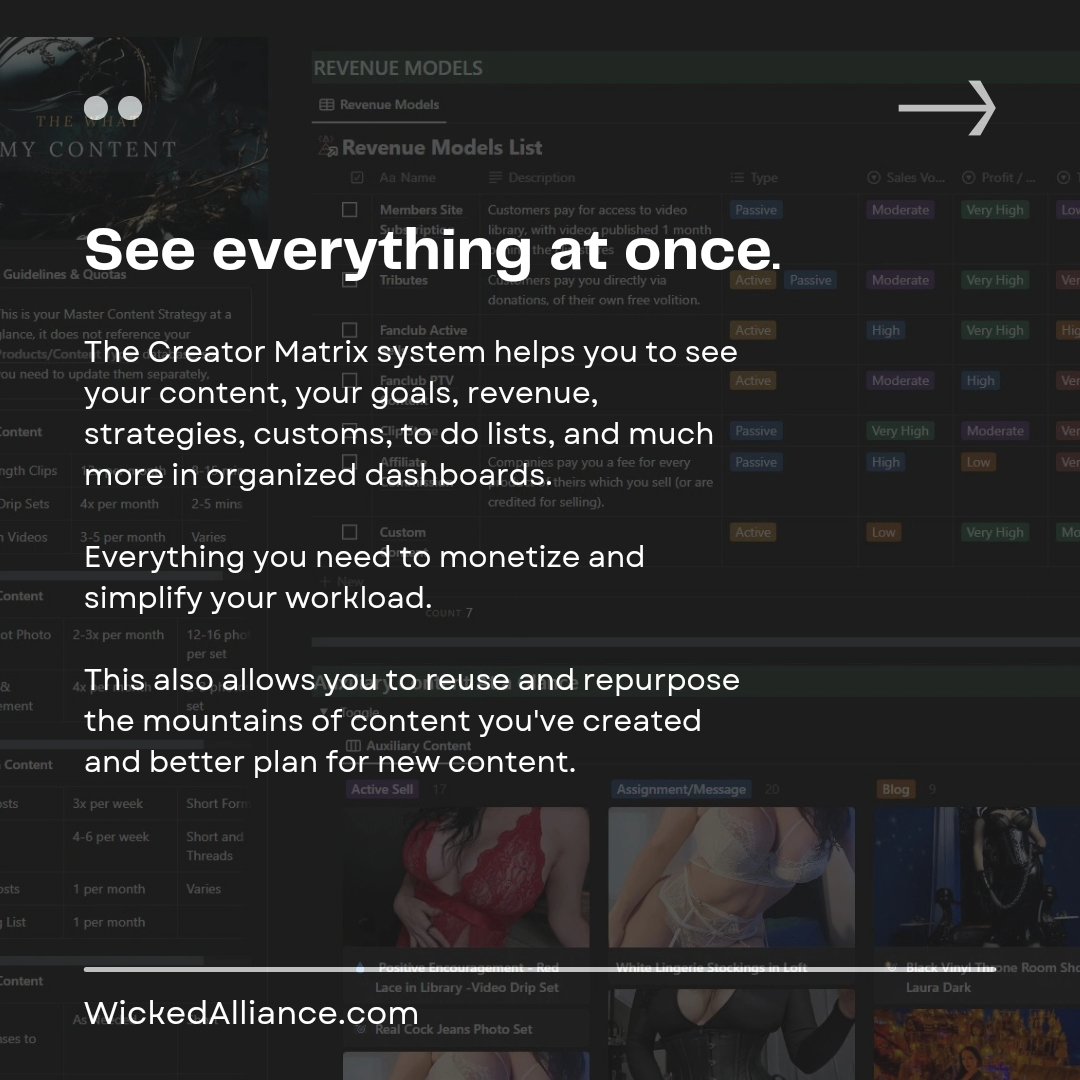This screenshot has width=1080, height=1080.
Task: Click the High profit tag in Fanclub PTV row
Action: pos(980,380)
